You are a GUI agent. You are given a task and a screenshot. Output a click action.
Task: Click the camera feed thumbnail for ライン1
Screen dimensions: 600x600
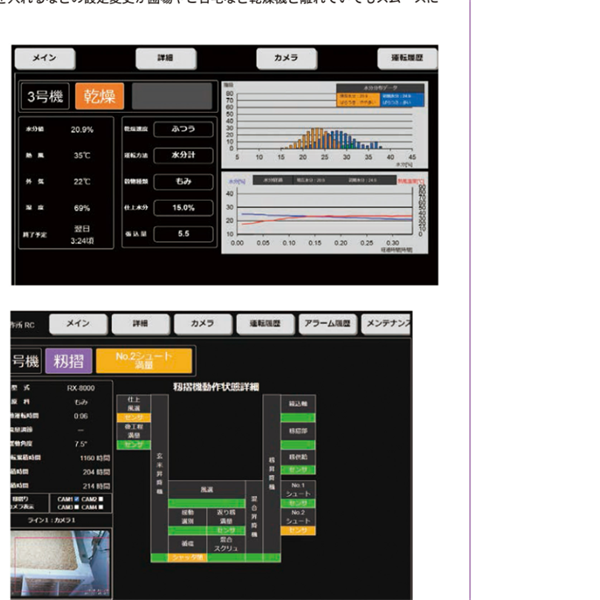60,566
